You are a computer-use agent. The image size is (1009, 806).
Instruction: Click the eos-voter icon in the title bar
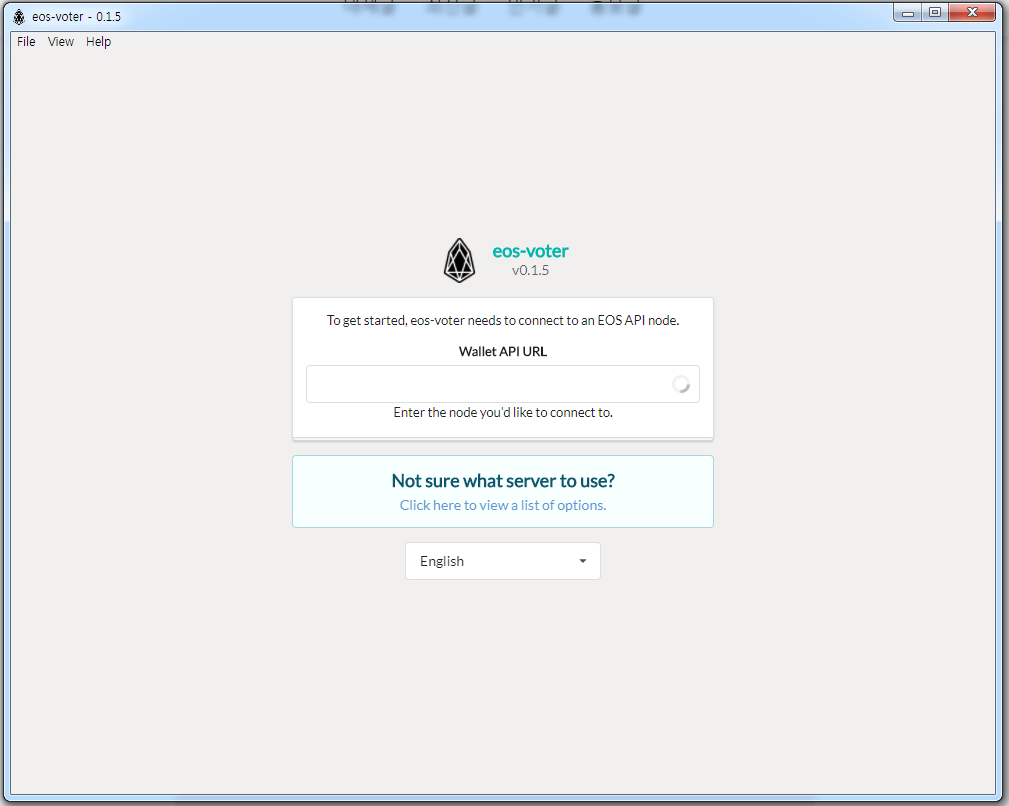[x=19, y=17]
